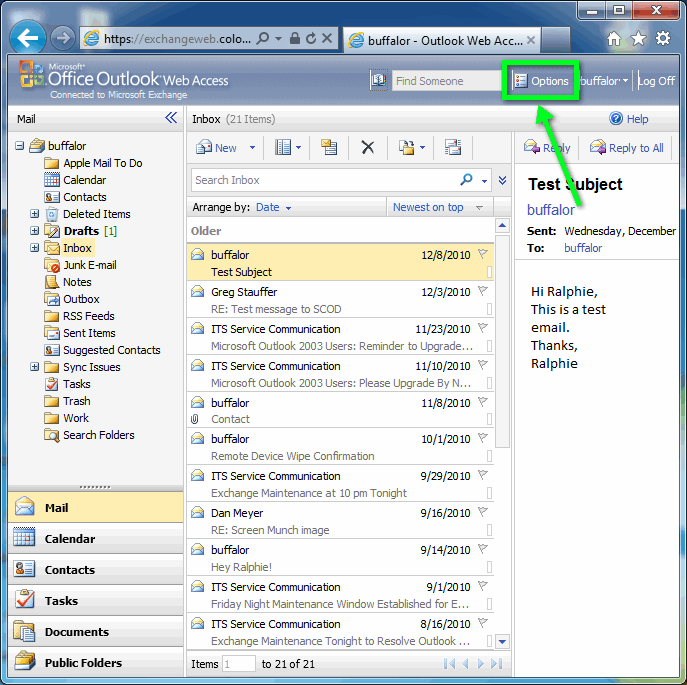
Task: Open the search scope dropdown arrow
Action: point(484,181)
